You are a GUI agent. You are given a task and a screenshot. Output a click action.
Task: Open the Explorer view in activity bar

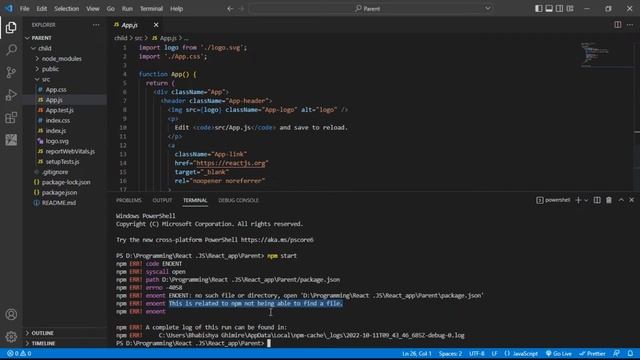[11, 27]
